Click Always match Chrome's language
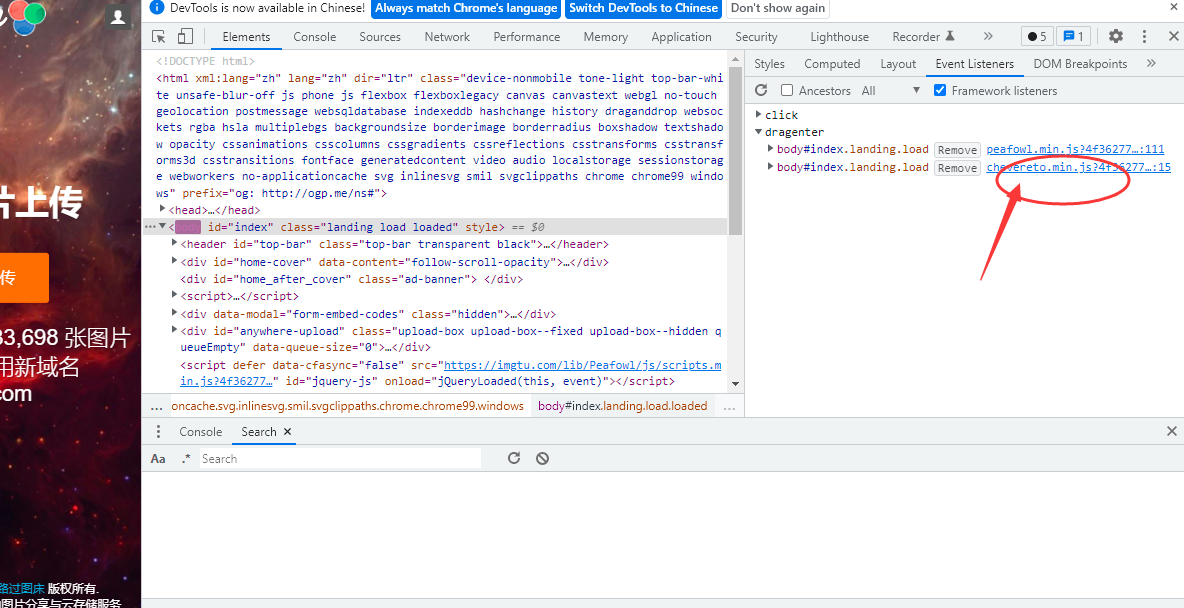Image resolution: width=1184 pixels, height=608 pixels. [466, 8]
